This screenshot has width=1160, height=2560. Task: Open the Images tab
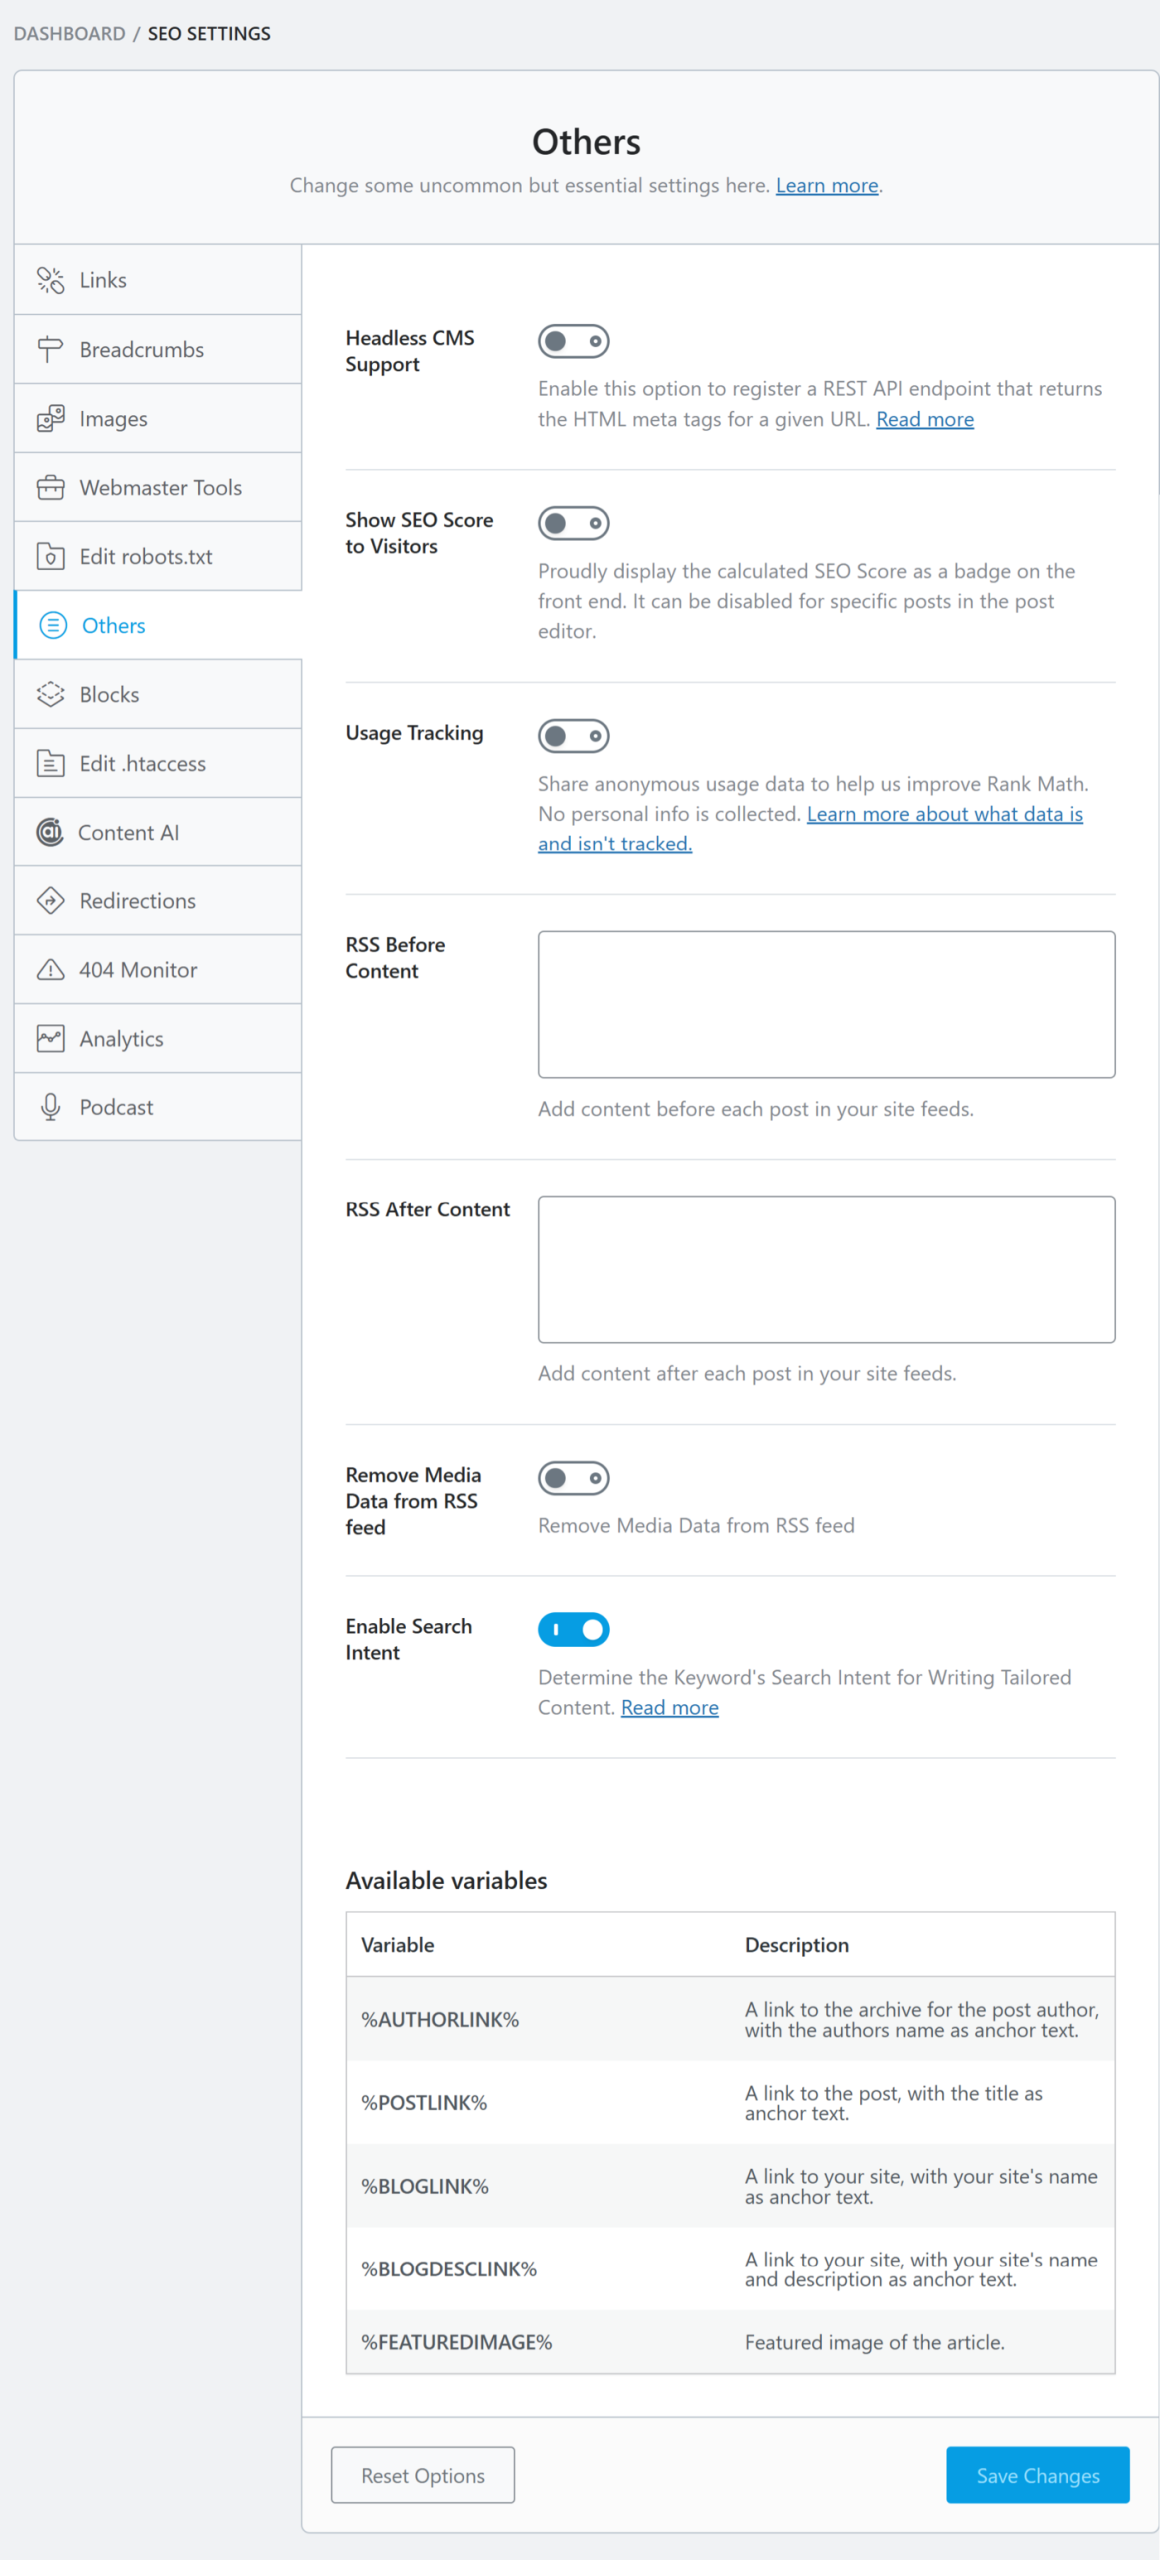coord(158,418)
